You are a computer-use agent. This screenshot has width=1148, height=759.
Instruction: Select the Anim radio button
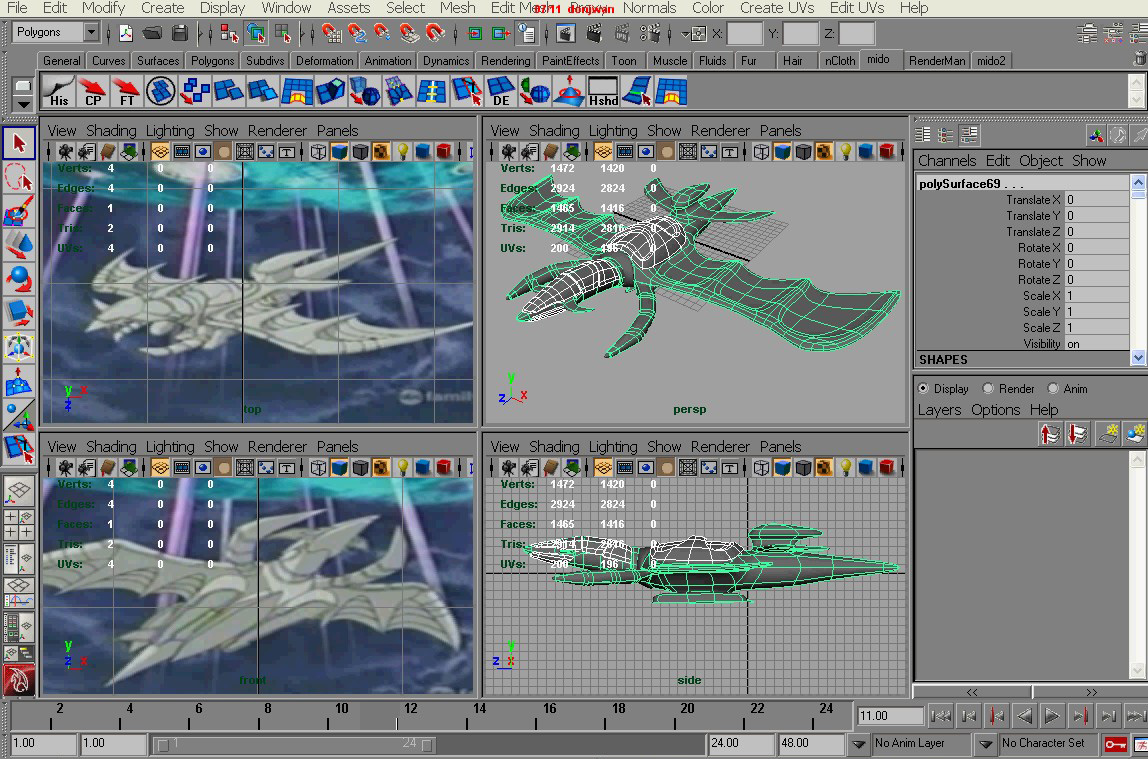coord(1053,389)
